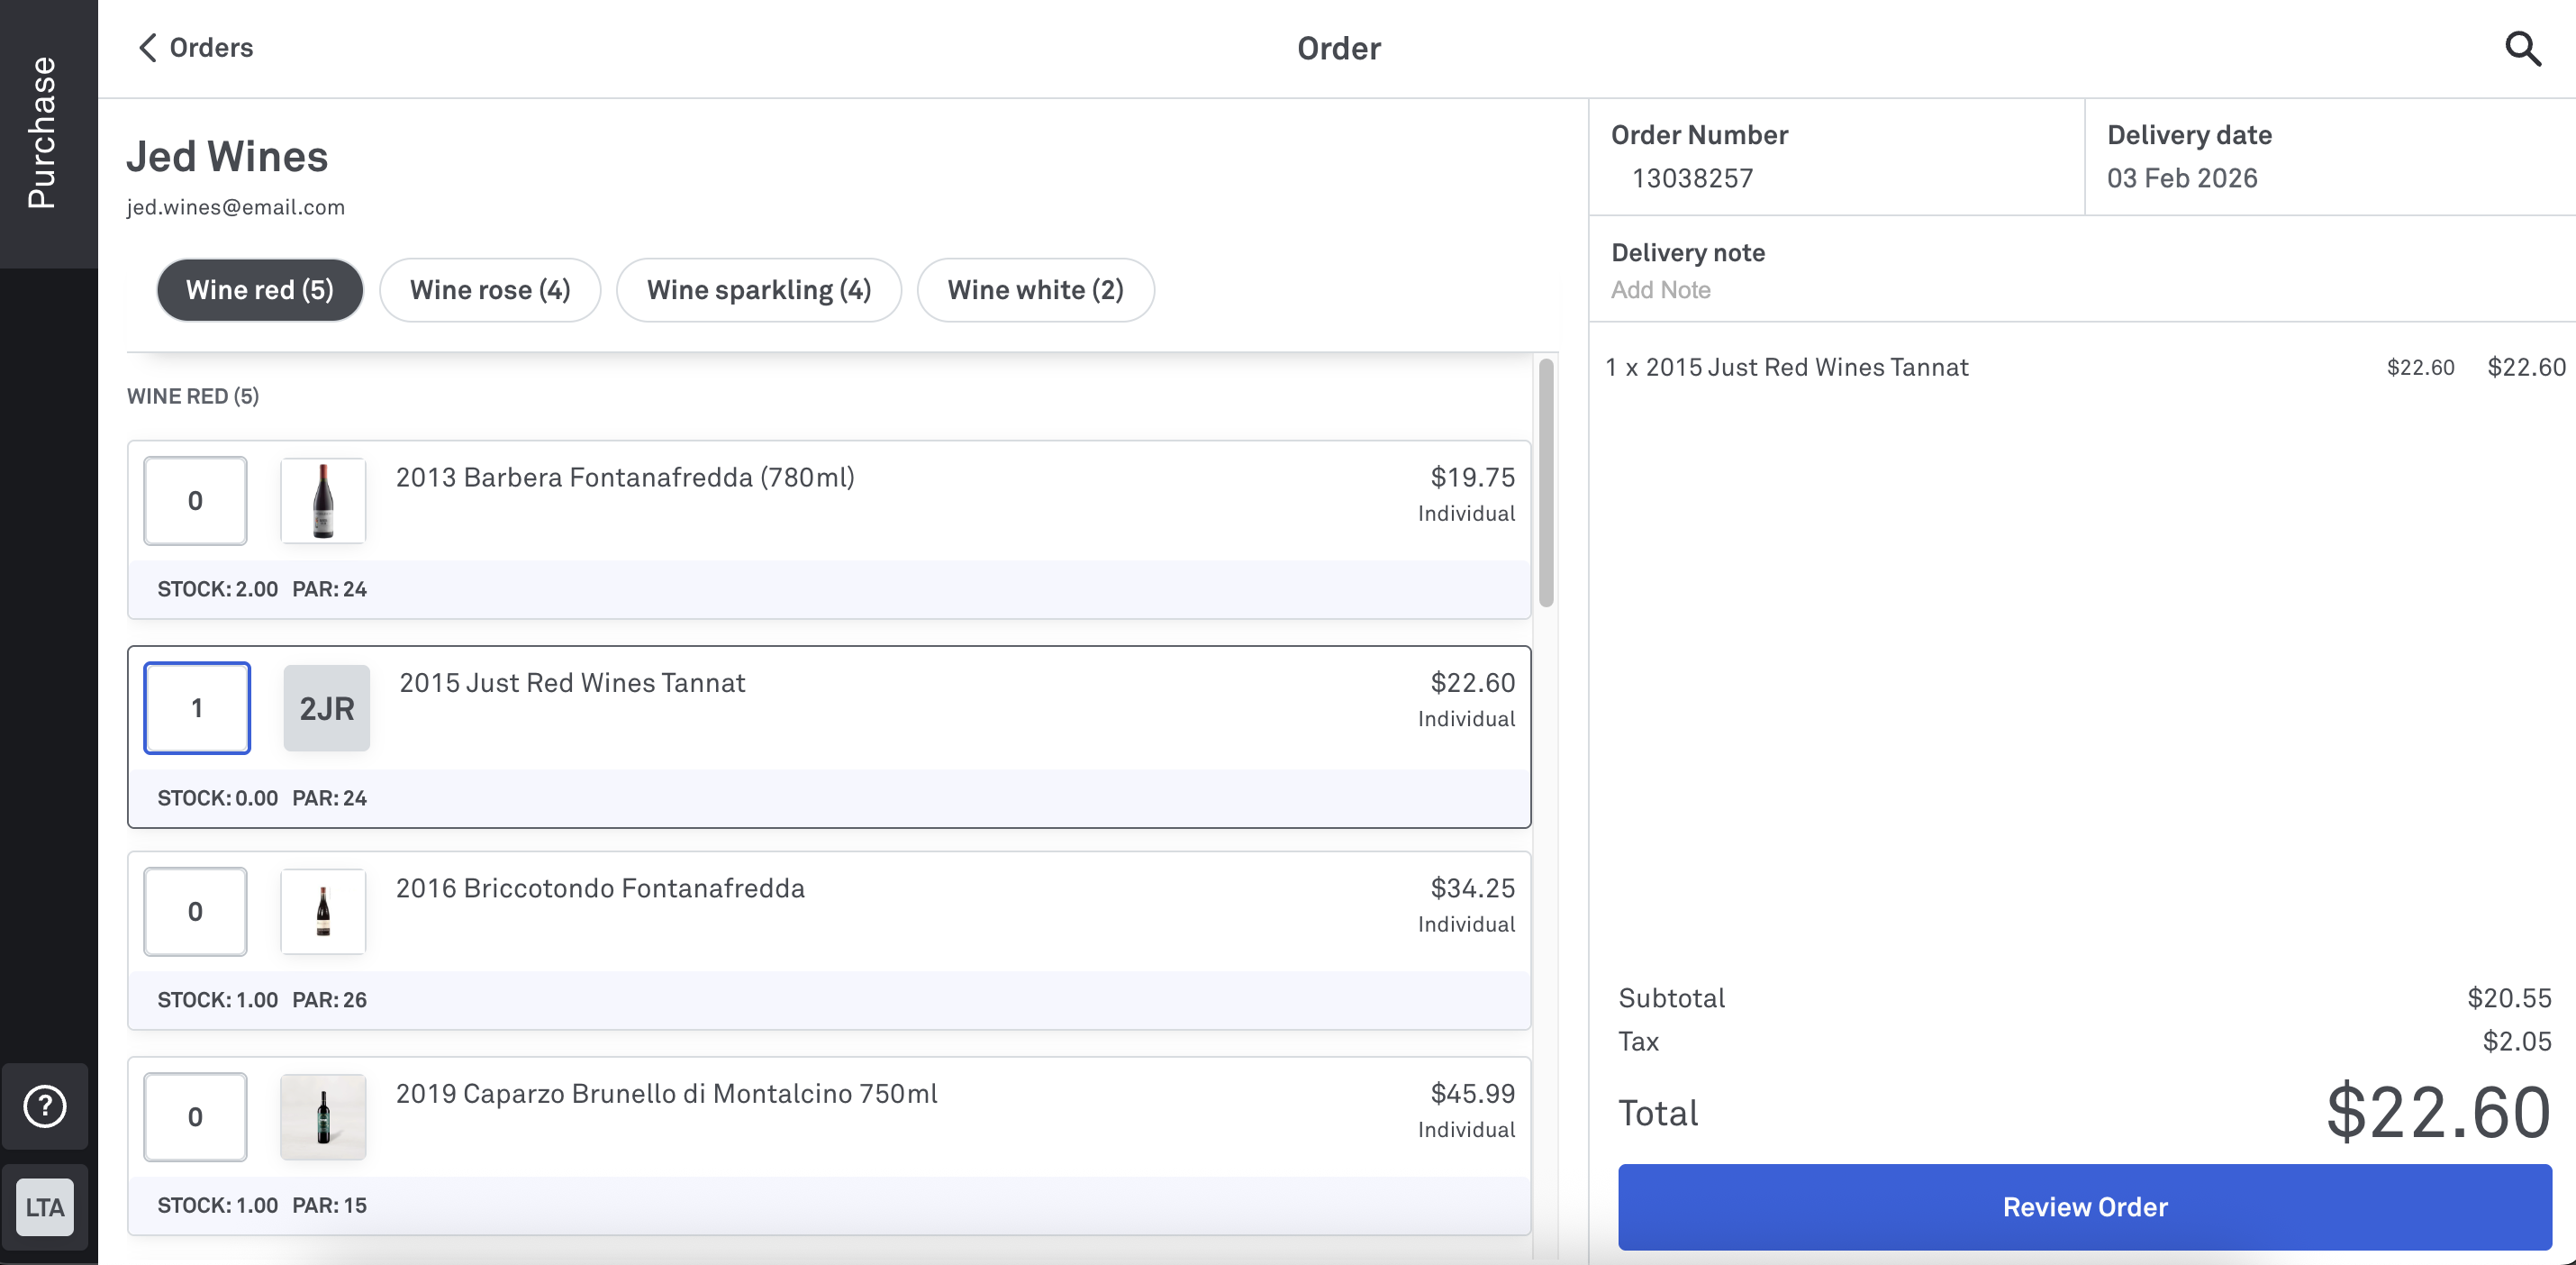This screenshot has height=1265, width=2576.
Task: Click the STOCK: 2.00 label
Action: (217, 589)
